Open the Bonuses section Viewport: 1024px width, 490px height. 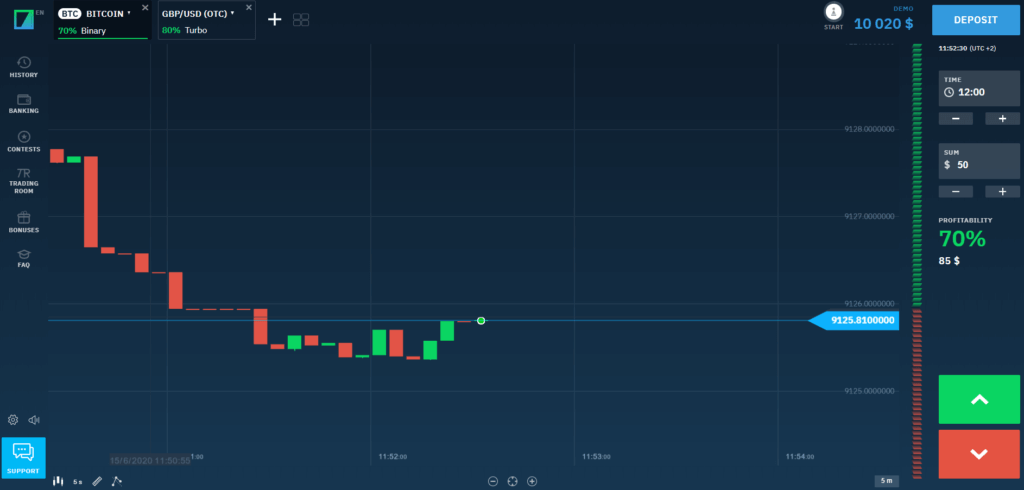click(x=24, y=221)
